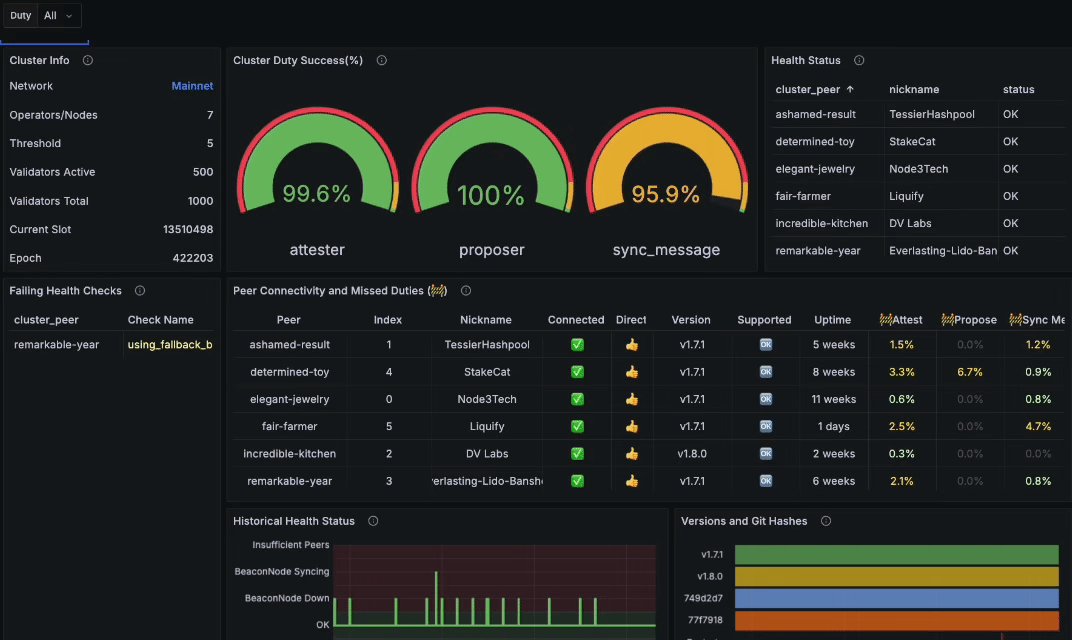Screen dimensions: 1072x640
Task: Sort peer table by Attest column
Action: (x=900, y=320)
